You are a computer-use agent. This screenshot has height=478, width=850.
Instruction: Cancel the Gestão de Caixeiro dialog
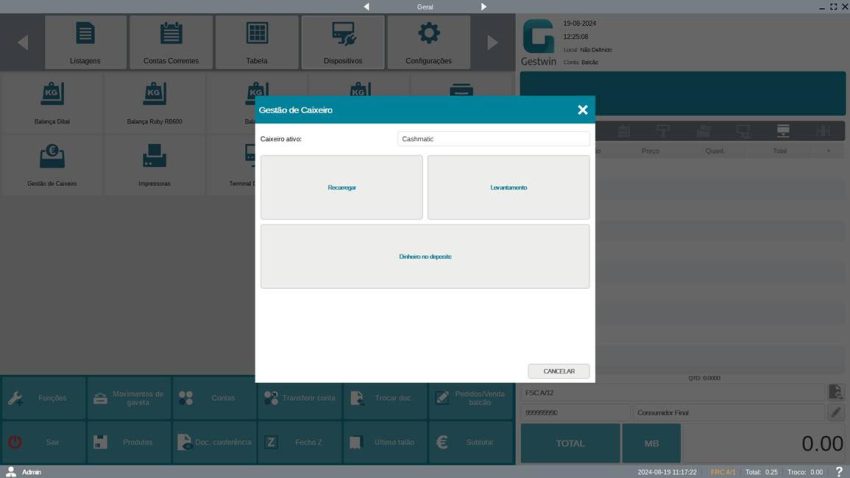(559, 371)
